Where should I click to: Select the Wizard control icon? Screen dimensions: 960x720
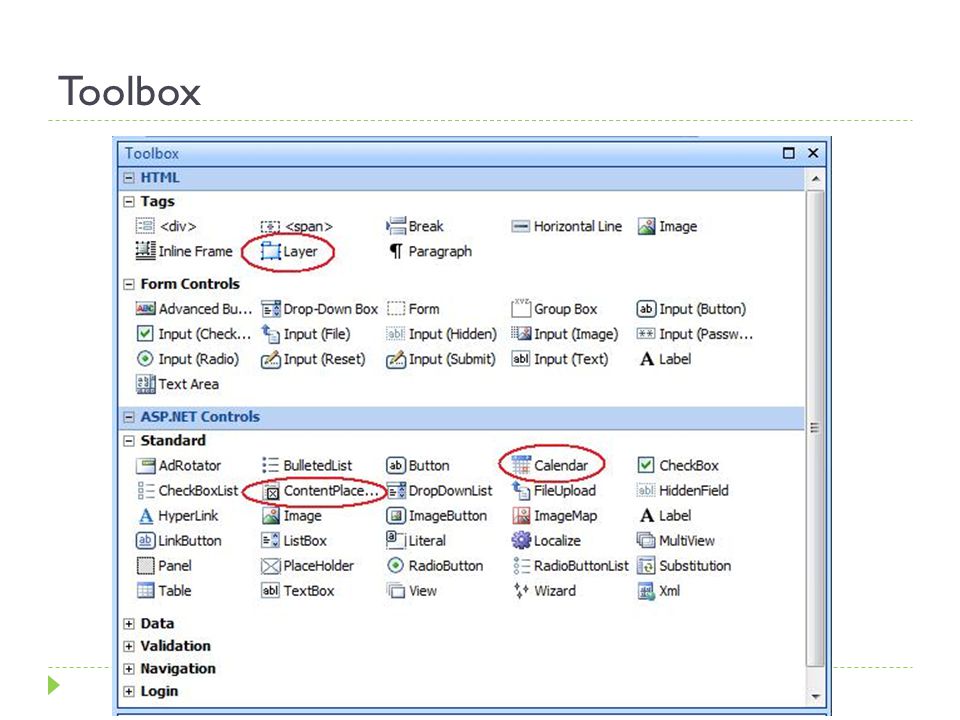tap(521, 591)
